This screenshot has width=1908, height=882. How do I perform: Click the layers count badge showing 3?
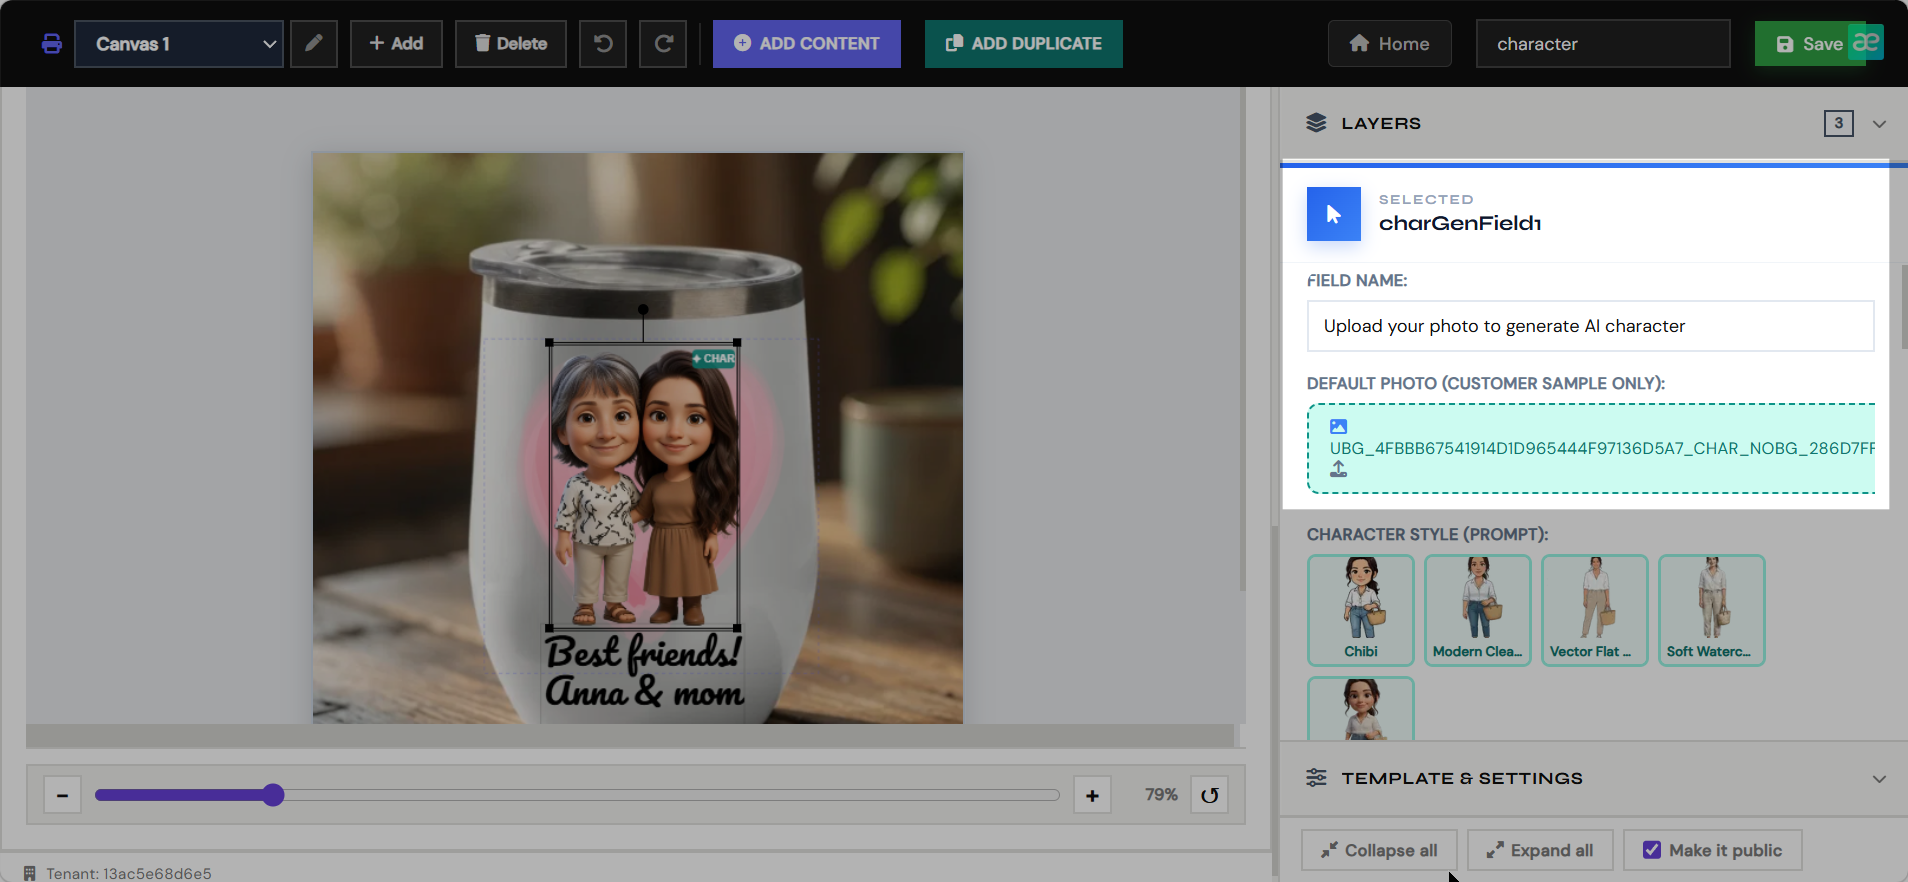(x=1838, y=123)
